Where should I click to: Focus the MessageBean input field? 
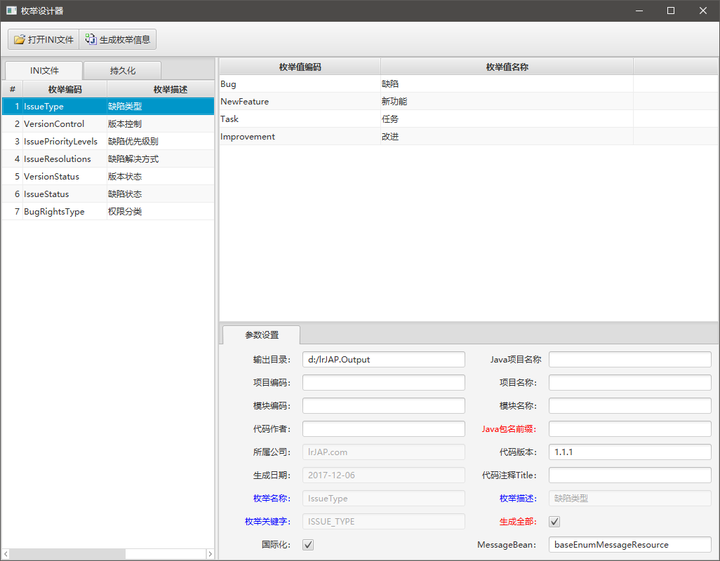click(630, 545)
